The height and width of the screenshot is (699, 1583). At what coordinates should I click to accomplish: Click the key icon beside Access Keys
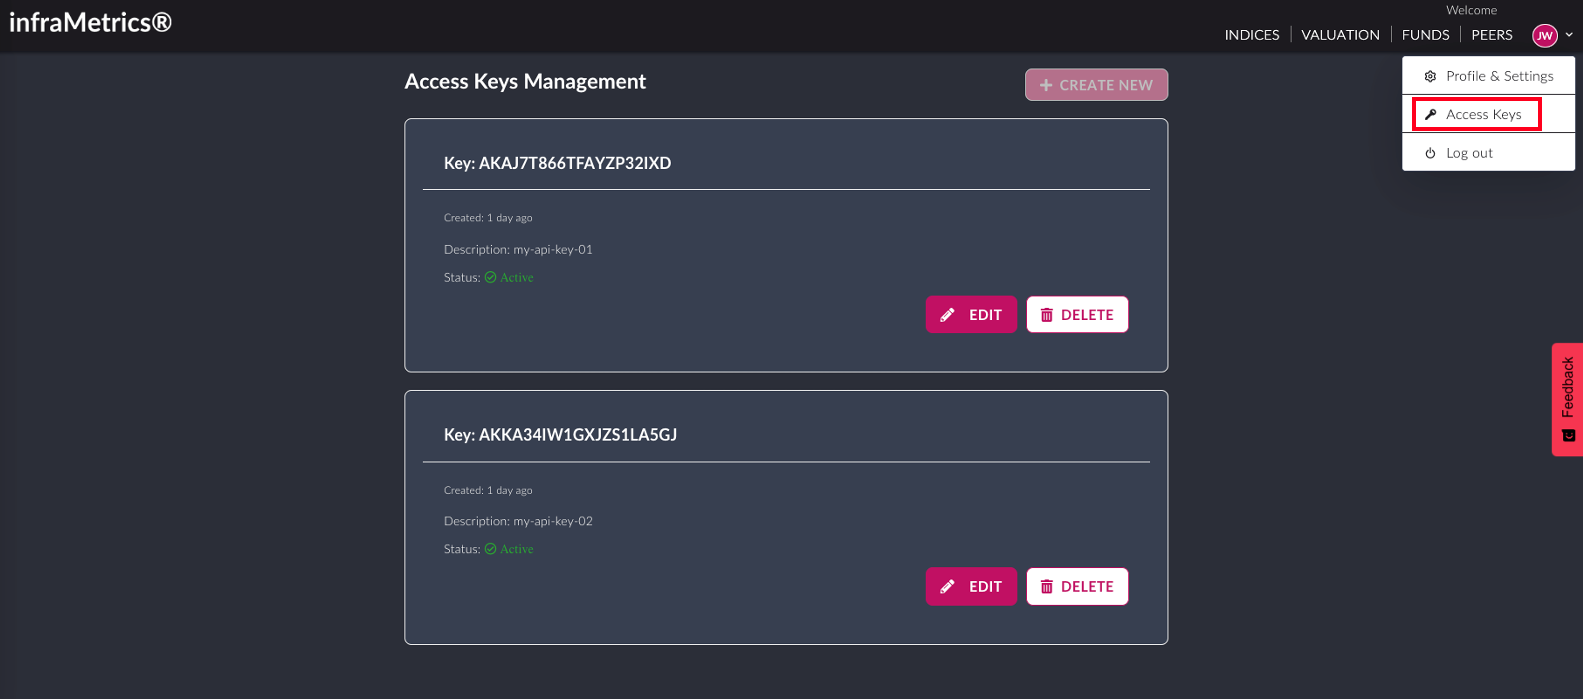click(x=1430, y=115)
